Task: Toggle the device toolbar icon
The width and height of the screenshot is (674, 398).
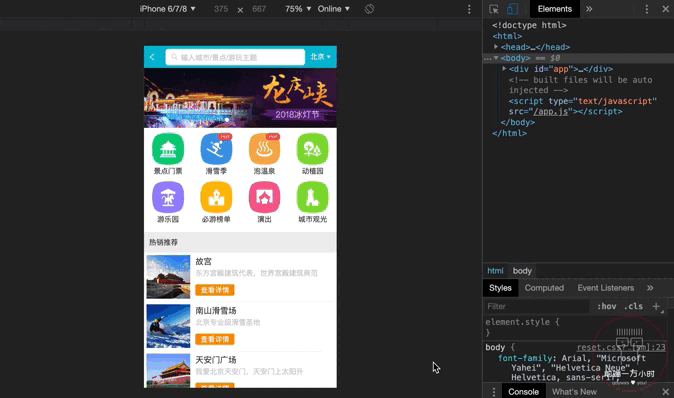Action: click(512, 9)
